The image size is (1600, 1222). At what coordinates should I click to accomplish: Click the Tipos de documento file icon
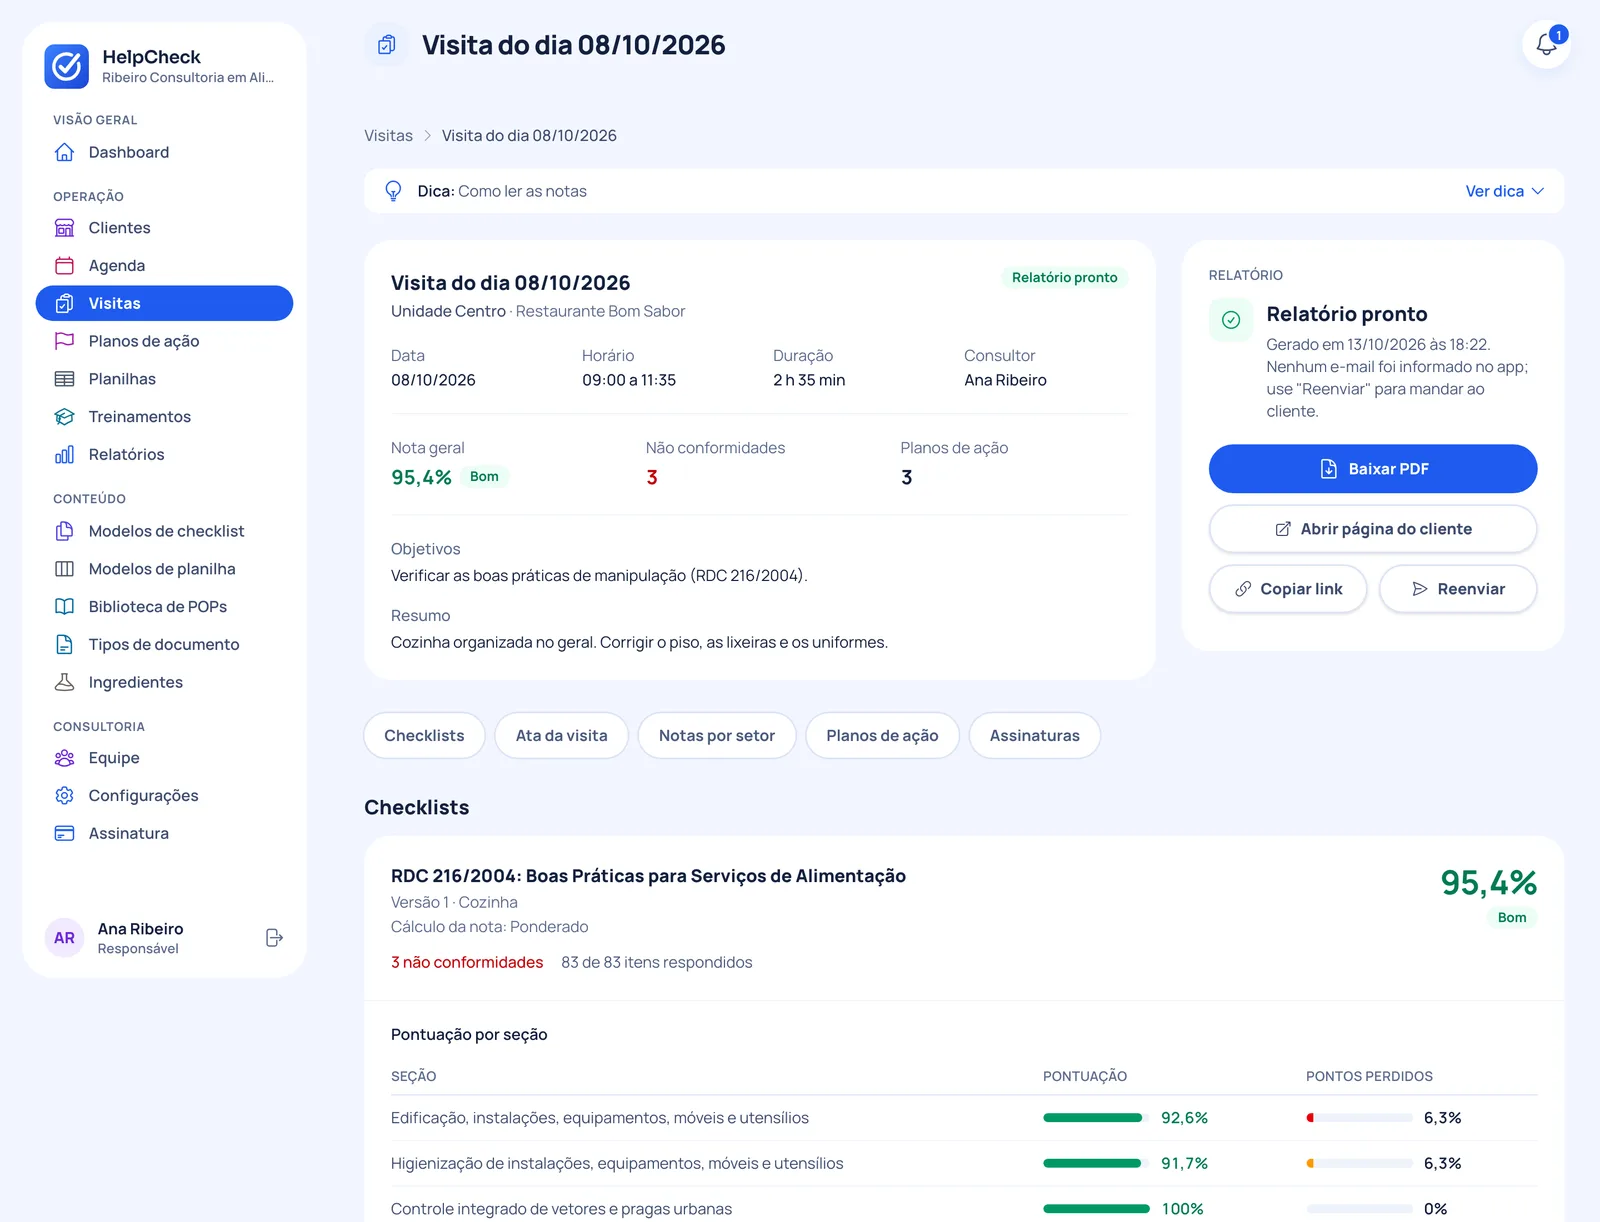[x=64, y=645]
